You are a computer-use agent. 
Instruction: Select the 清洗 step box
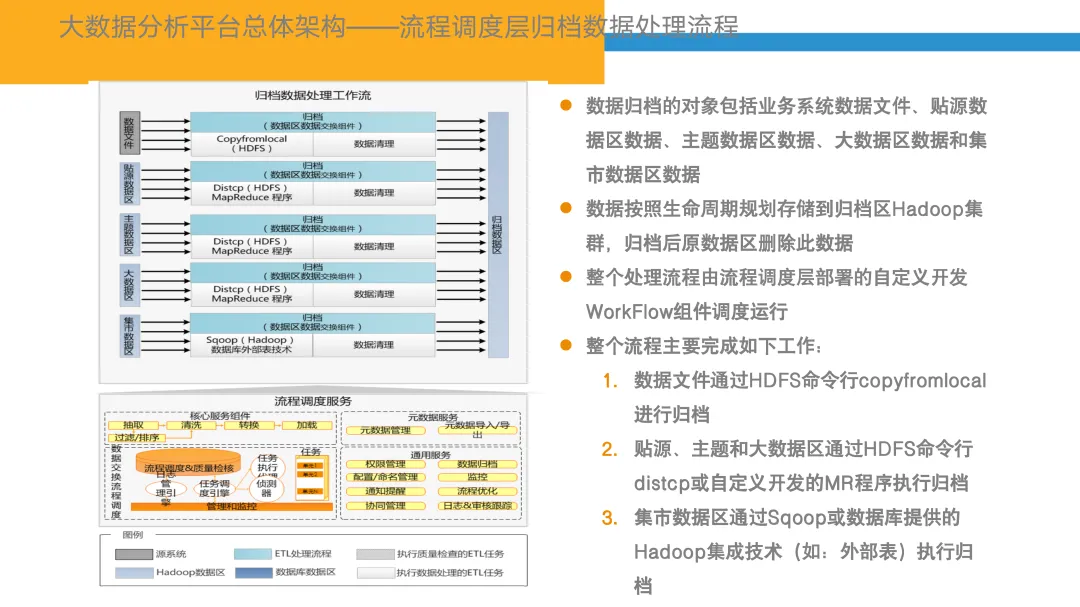click(x=191, y=425)
